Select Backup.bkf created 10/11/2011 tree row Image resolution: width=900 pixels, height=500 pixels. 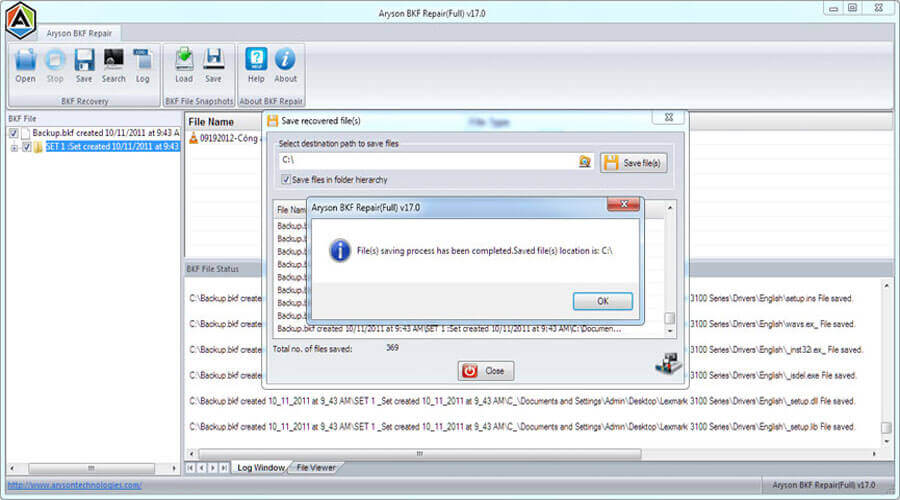[106, 133]
